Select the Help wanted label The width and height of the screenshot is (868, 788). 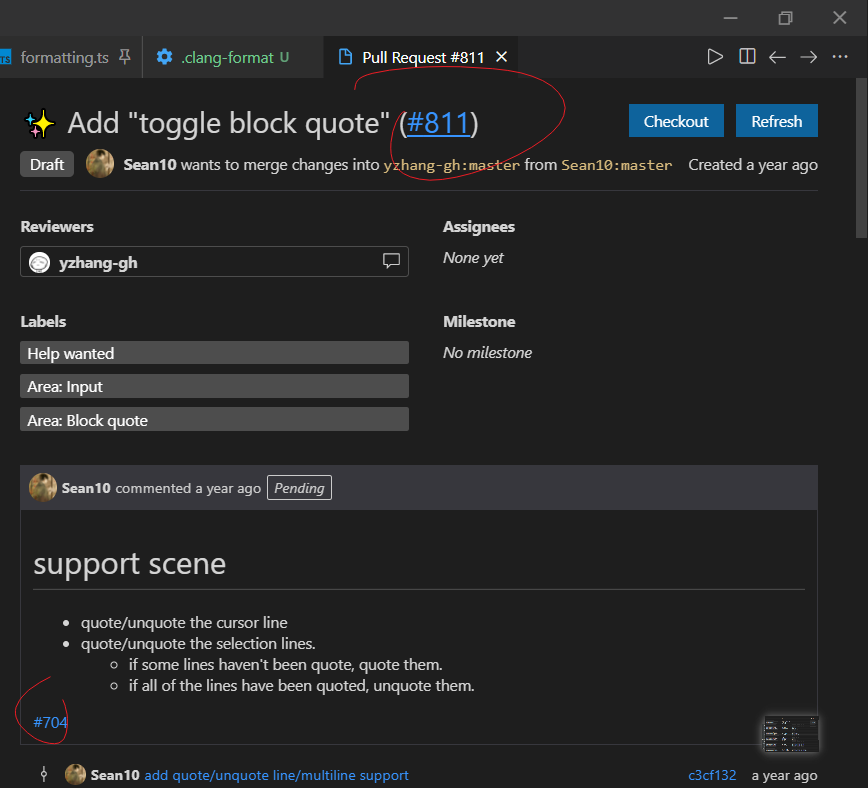click(214, 353)
